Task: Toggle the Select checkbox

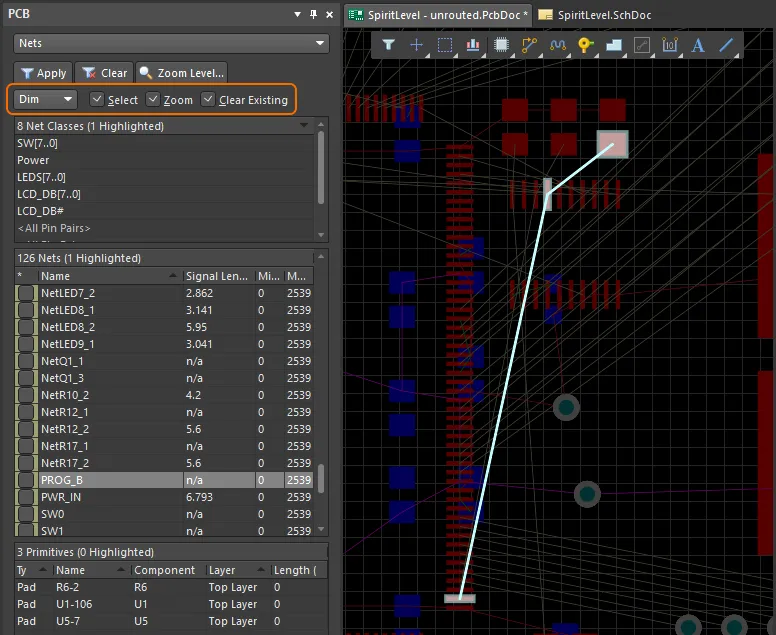Action: click(x=96, y=100)
